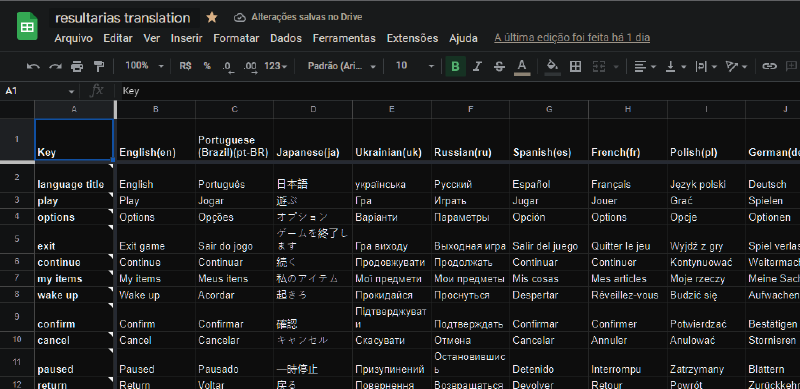Open the Ajuda menu

point(463,38)
